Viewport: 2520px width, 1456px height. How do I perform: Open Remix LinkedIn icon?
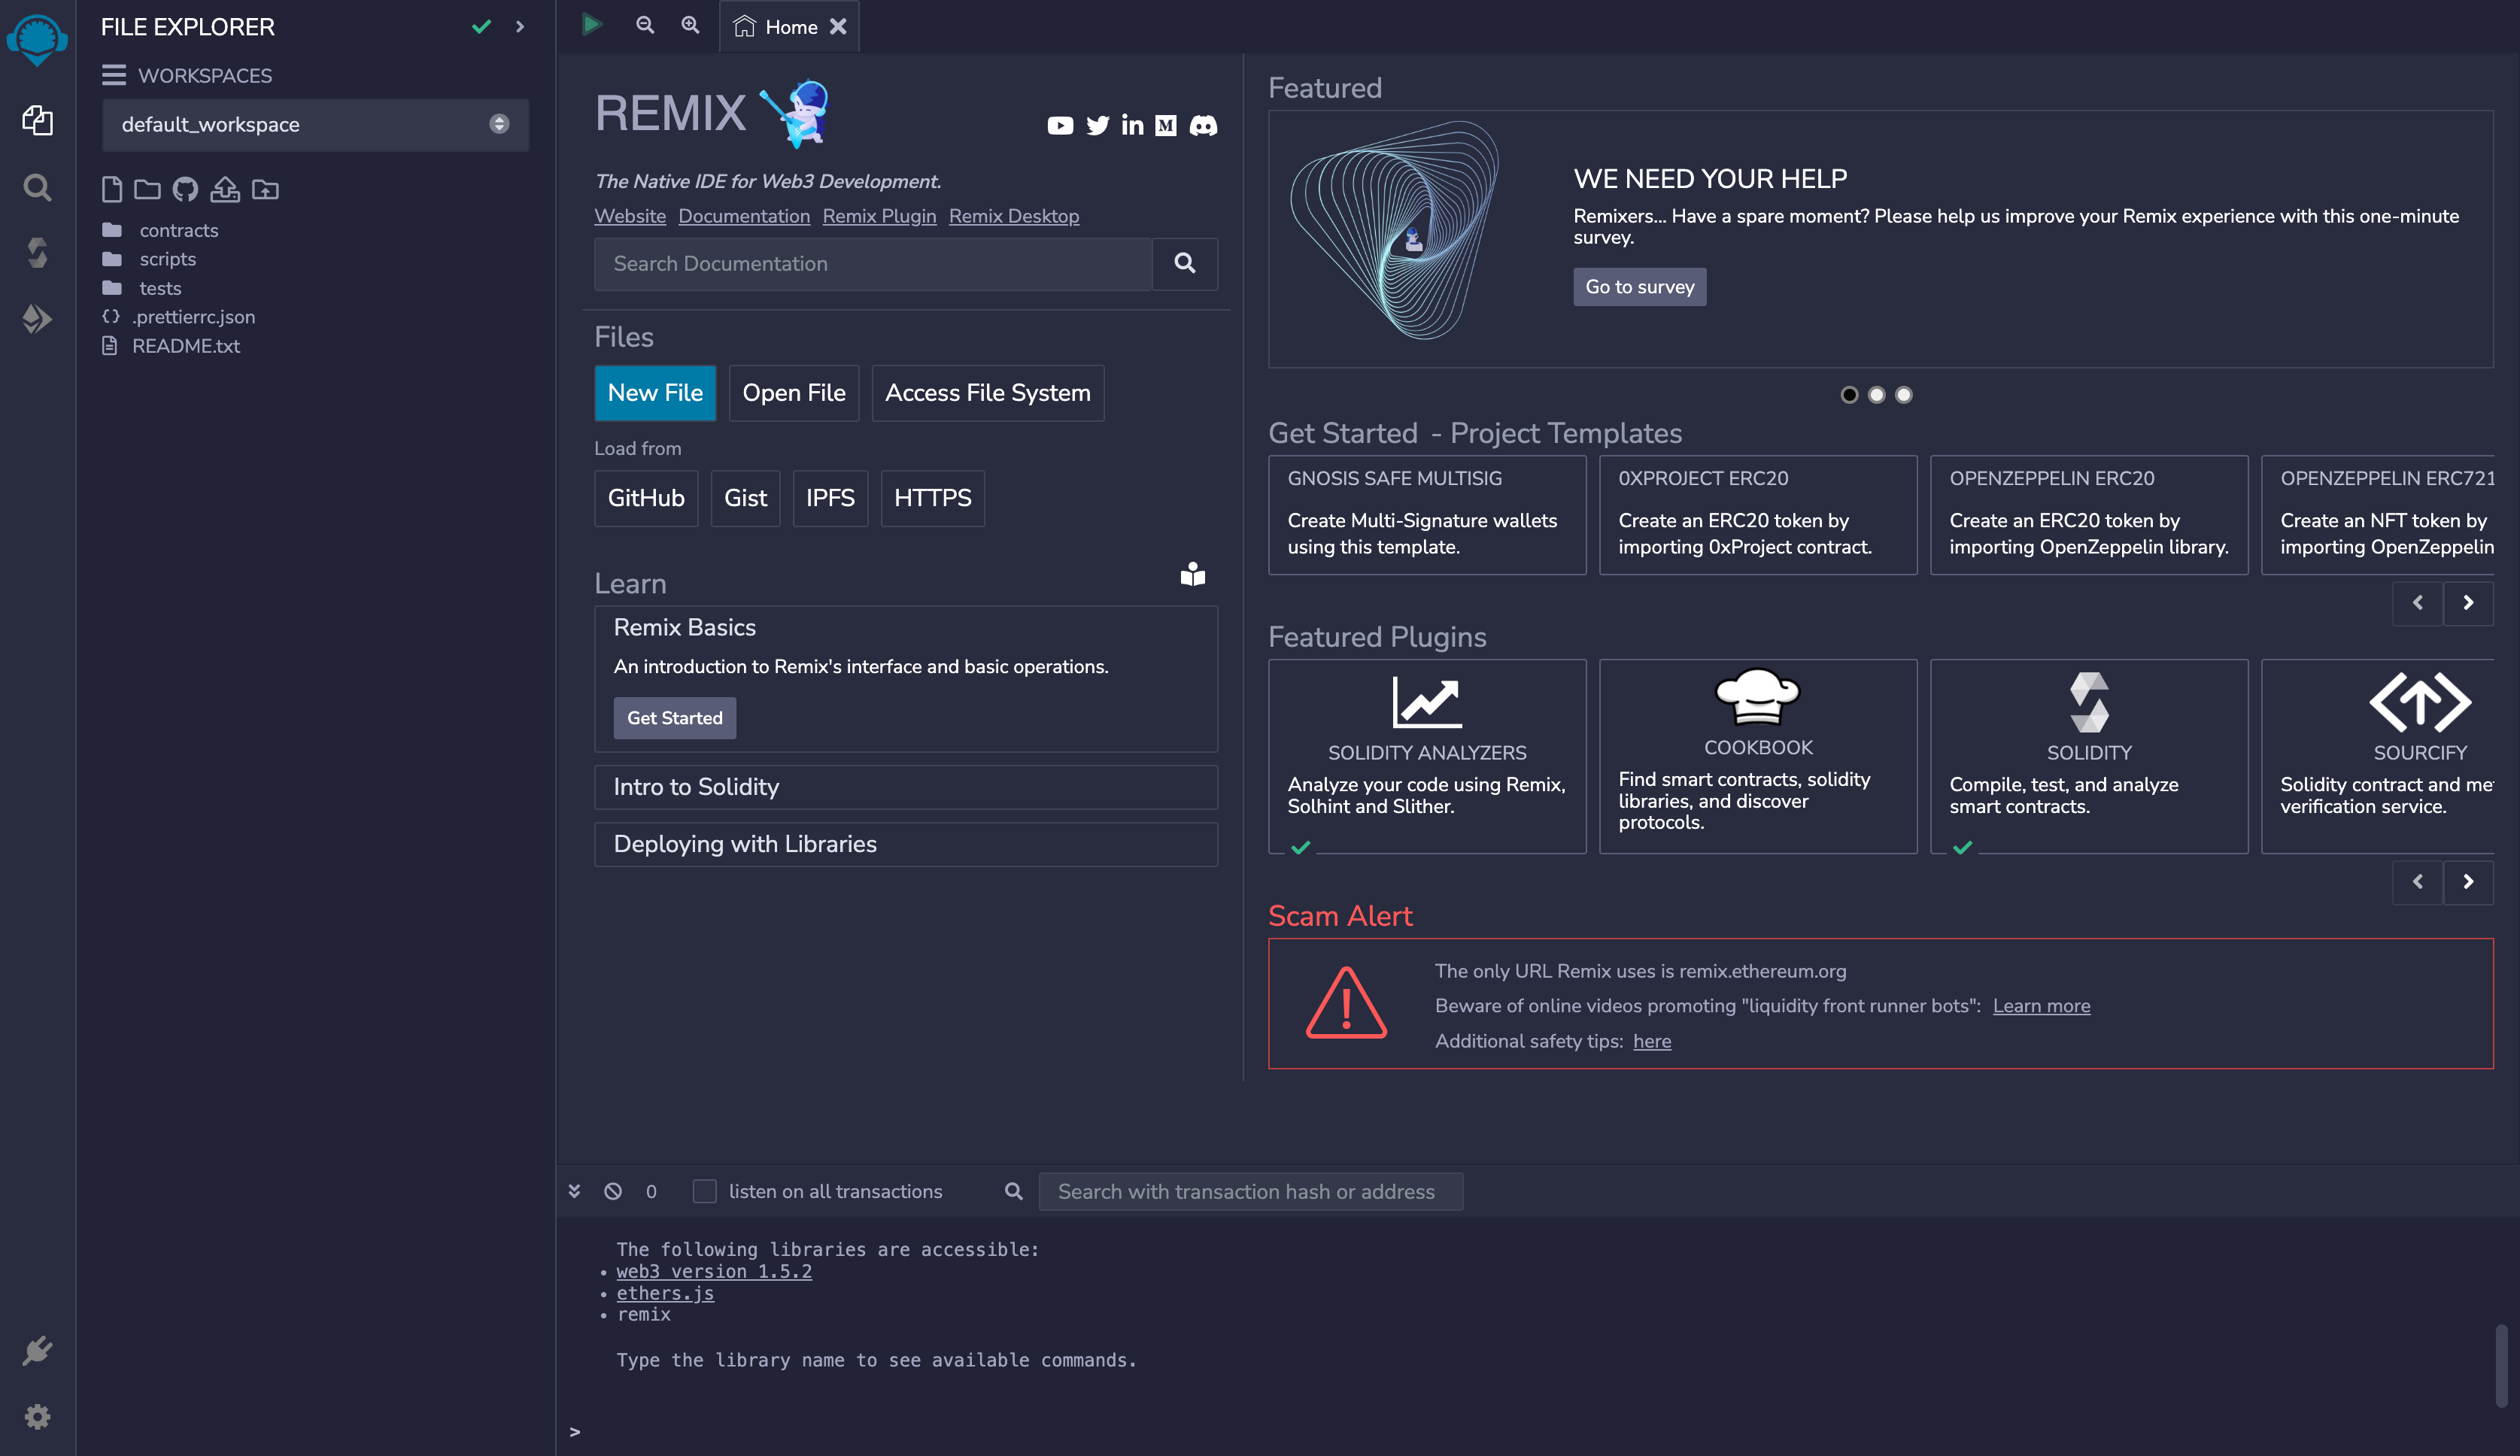point(1132,125)
